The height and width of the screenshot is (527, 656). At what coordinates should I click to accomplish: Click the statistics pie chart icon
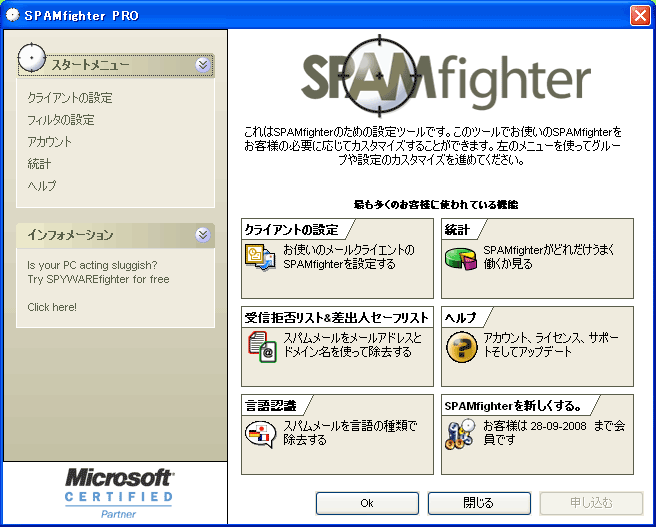[460, 258]
